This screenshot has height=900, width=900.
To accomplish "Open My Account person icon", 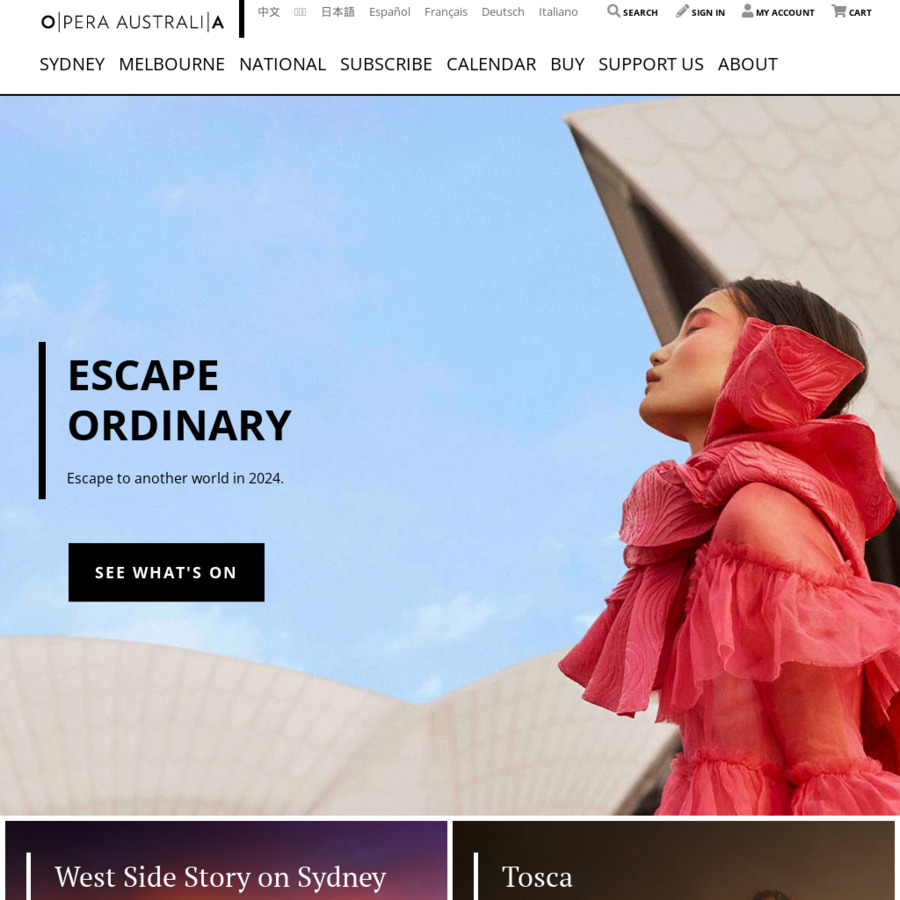I will coord(747,11).
